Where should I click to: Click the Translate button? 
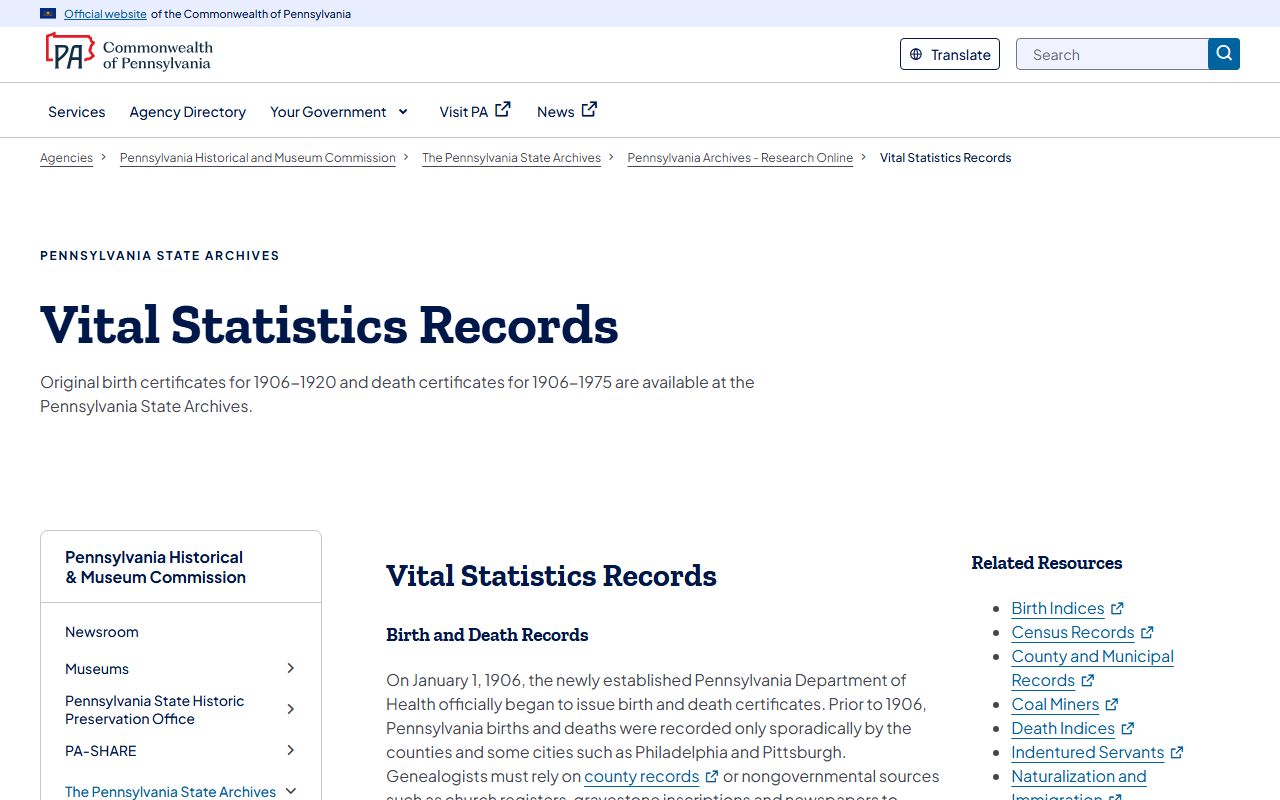tap(950, 54)
